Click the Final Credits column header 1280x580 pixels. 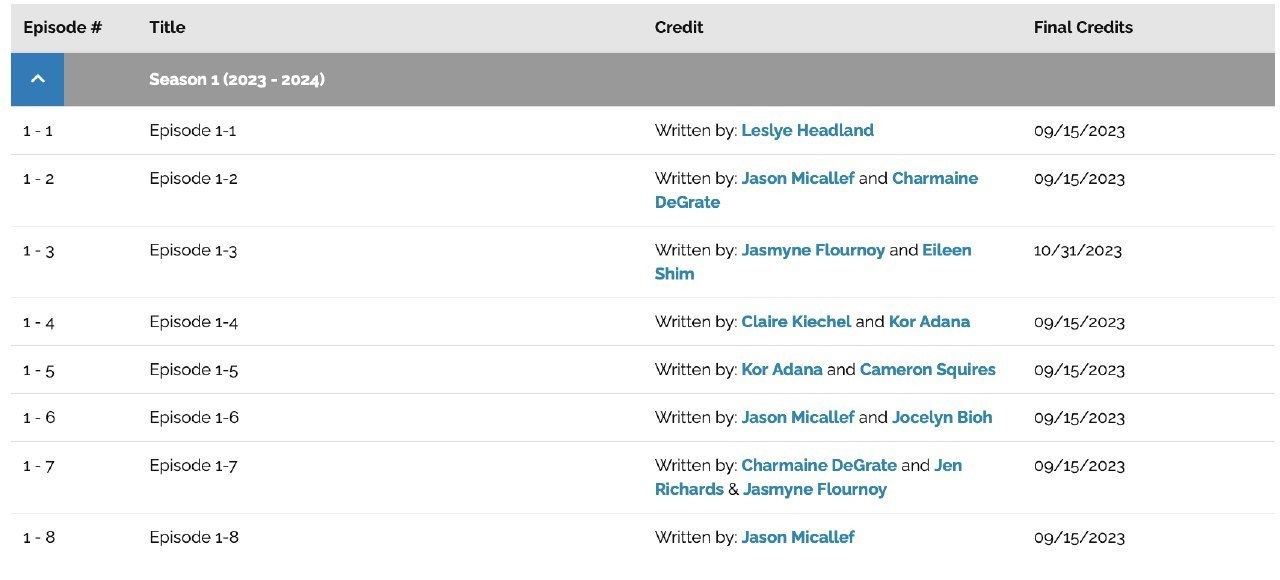tap(1083, 28)
